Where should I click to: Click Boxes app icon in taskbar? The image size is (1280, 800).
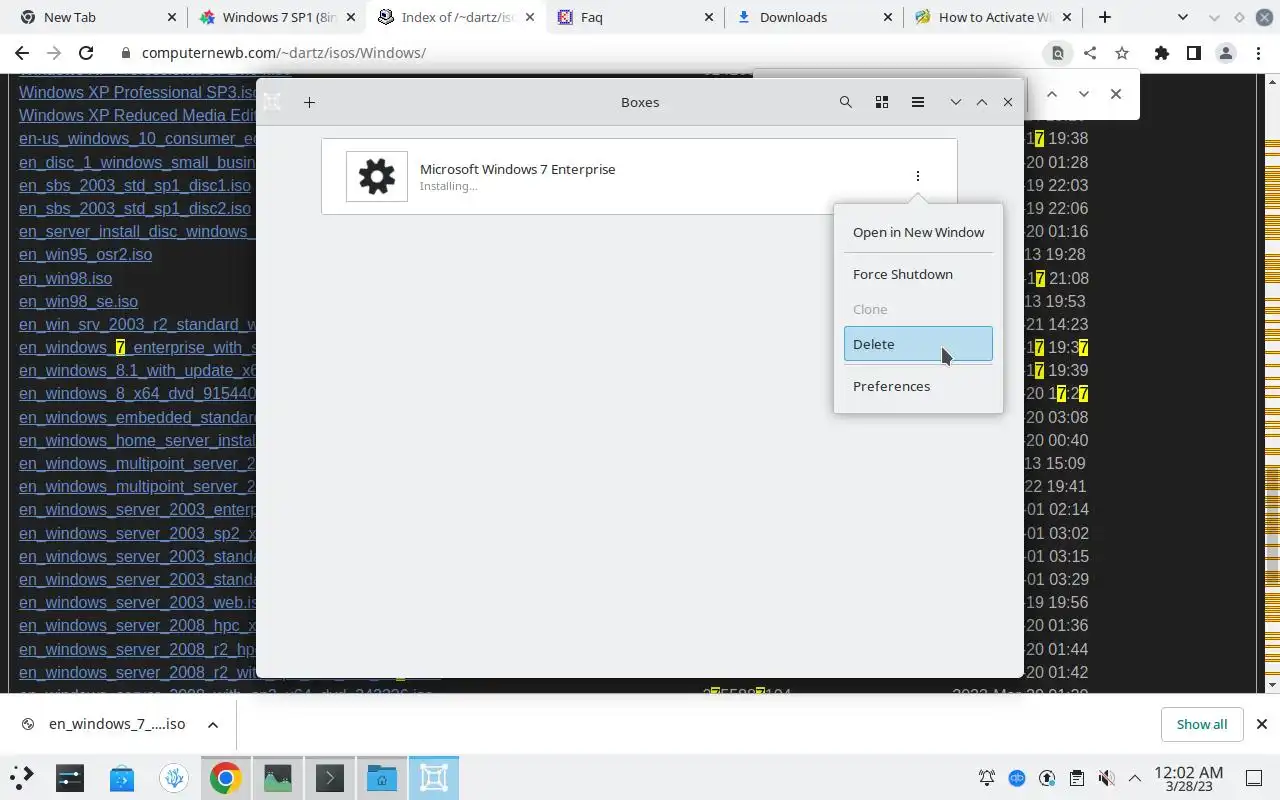[434, 777]
